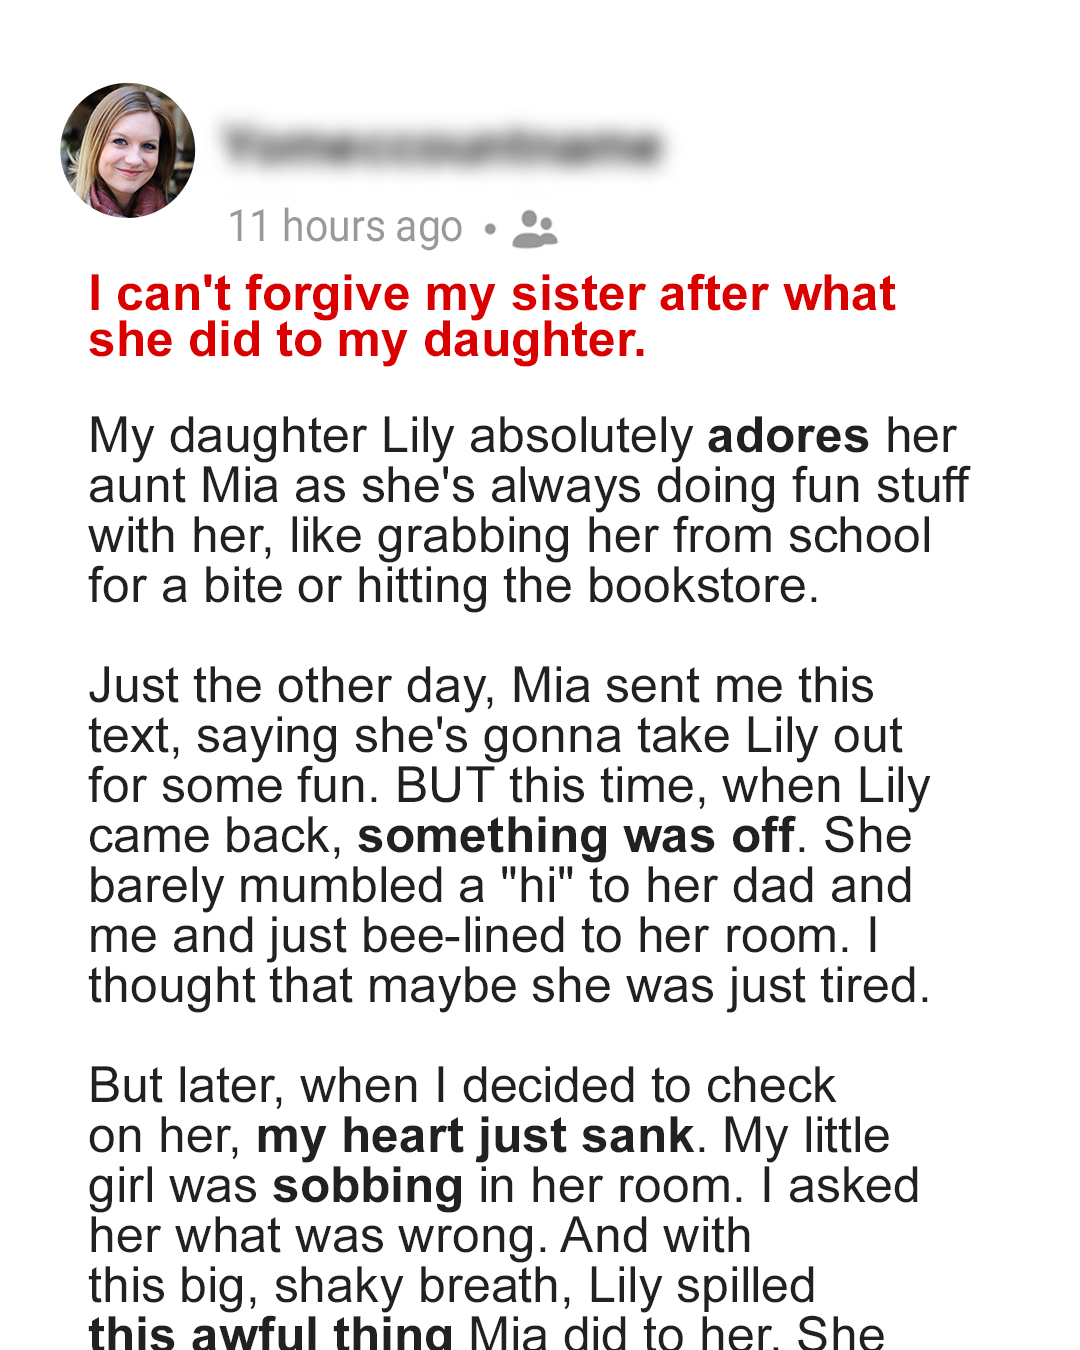Screen dimensions: 1080x1350
Task: Click the bold phrase "my heart just sank"
Action: click(x=475, y=1136)
